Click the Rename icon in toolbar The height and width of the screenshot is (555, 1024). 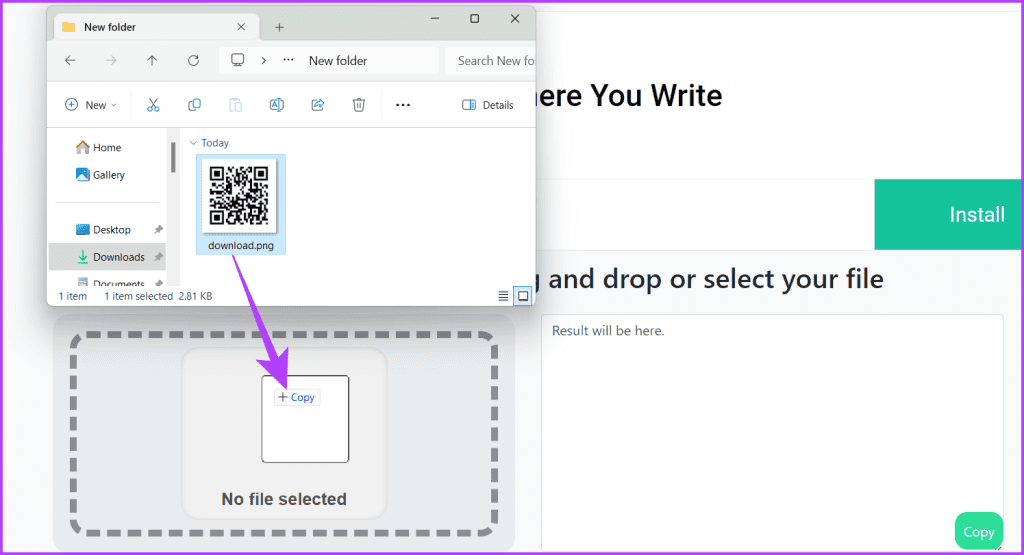[x=277, y=105]
